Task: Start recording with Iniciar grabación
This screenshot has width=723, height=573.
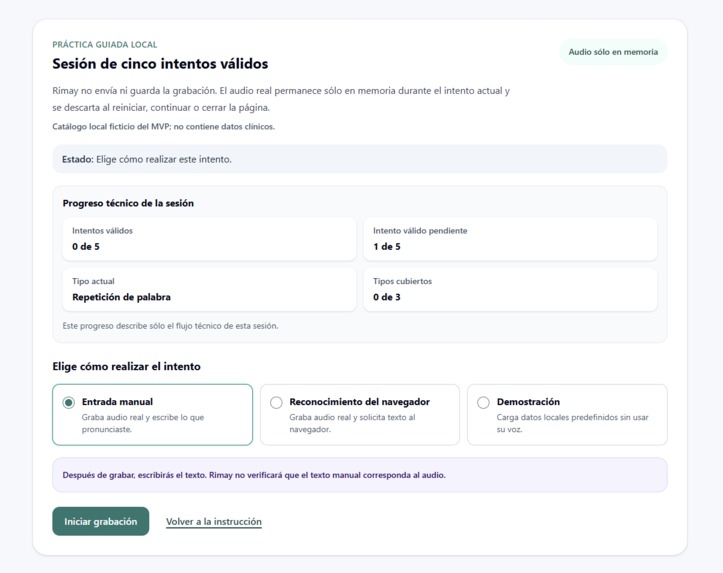Action: pyautogui.click(x=101, y=521)
